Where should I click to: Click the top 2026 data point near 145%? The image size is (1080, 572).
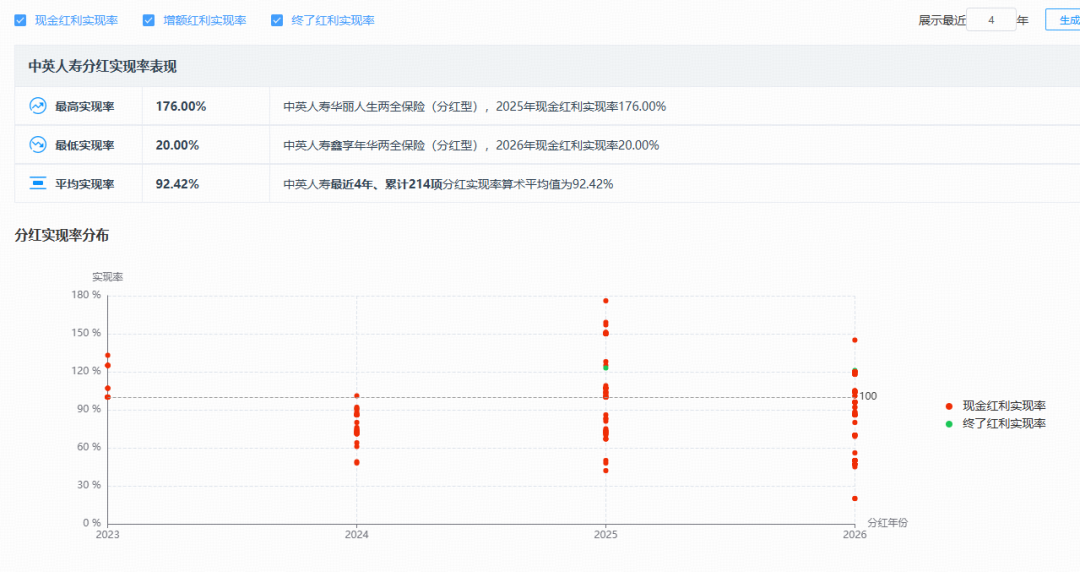pyautogui.click(x=855, y=340)
